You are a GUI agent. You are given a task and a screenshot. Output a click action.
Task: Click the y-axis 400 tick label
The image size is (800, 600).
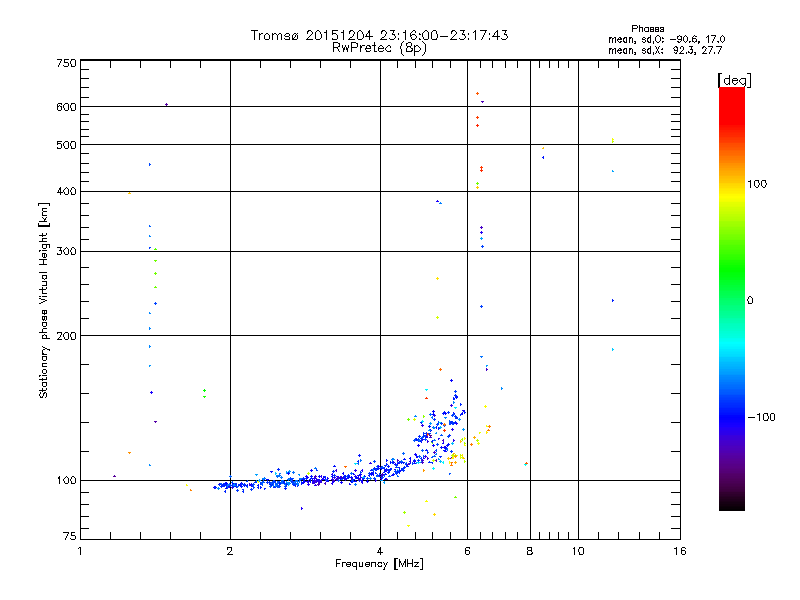[66, 191]
